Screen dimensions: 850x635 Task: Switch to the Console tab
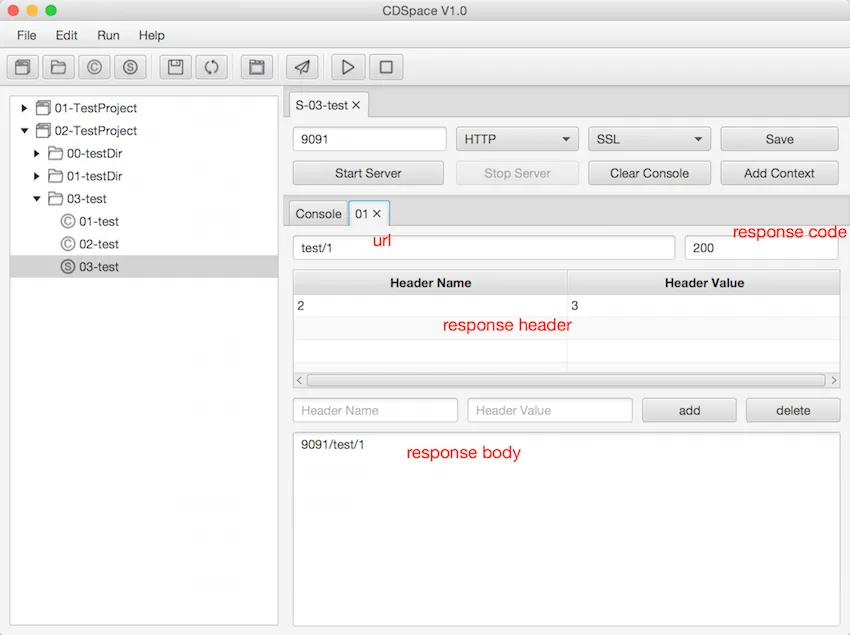pyautogui.click(x=318, y=214)
